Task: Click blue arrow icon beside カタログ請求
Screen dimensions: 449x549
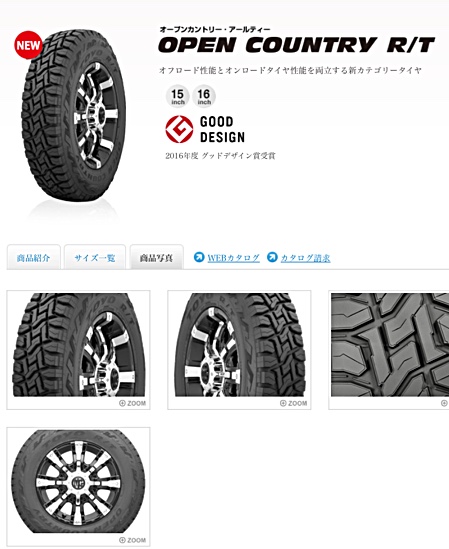Action: 272,257
